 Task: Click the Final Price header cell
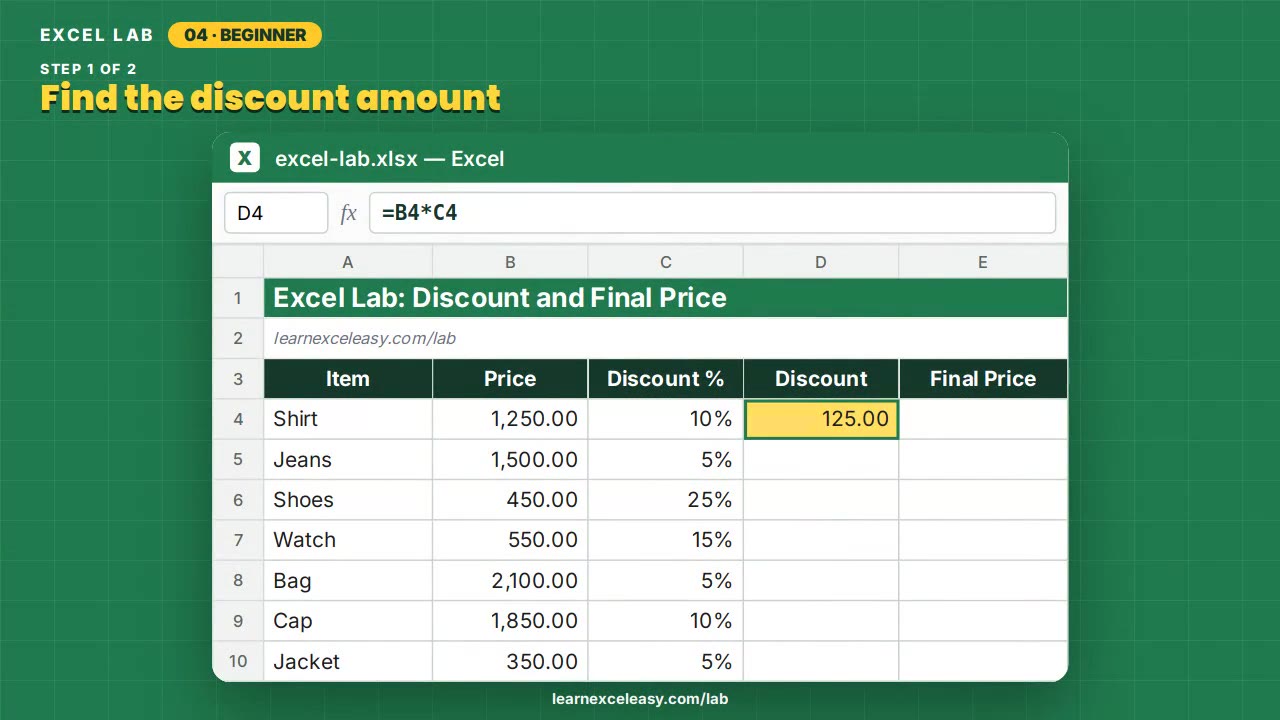tap(983, 379)
